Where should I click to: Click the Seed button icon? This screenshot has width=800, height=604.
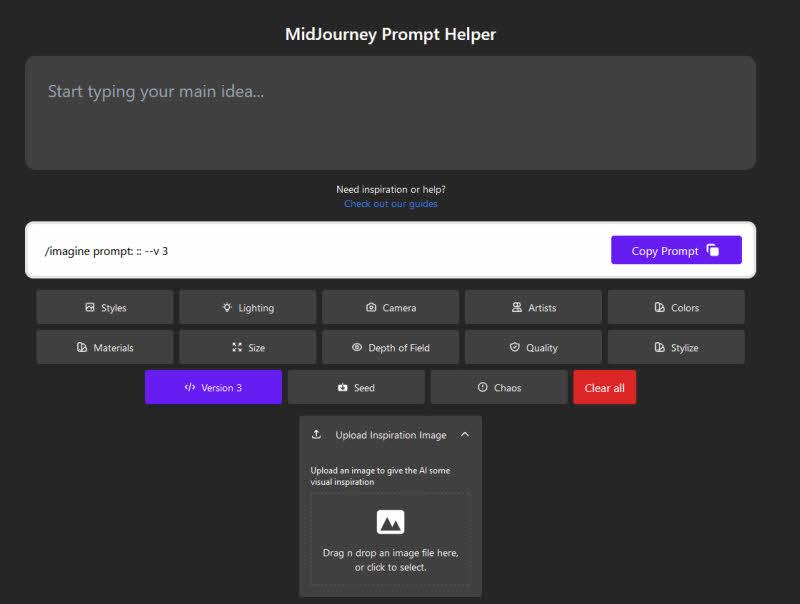[342, 388]
